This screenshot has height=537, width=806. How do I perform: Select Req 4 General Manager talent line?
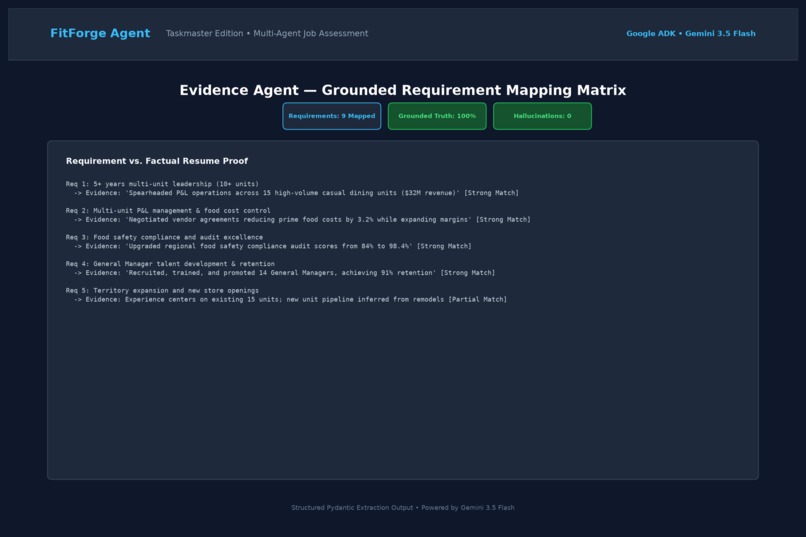(x=170, y=264)
